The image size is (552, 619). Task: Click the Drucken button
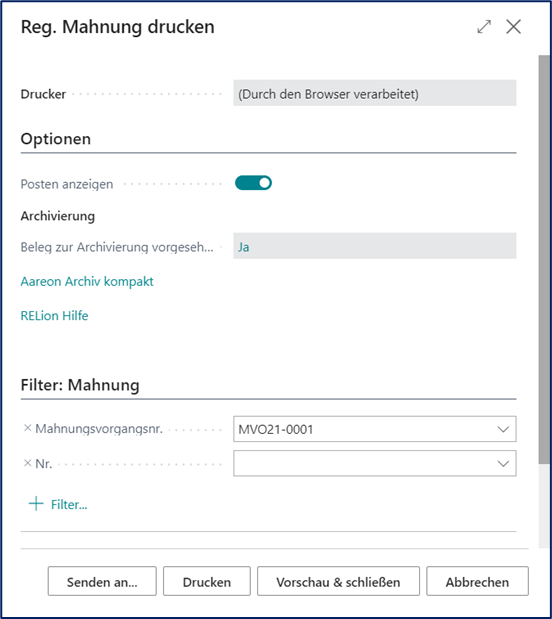click(207, 581)
